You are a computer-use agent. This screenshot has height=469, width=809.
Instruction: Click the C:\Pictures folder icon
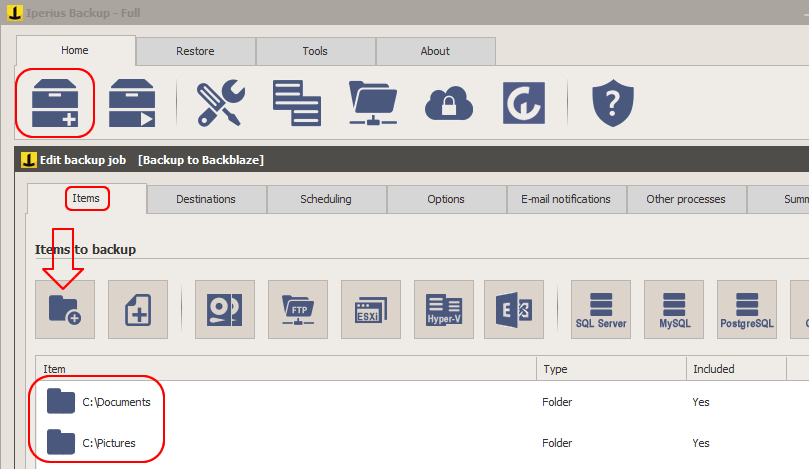coord(61,442)
